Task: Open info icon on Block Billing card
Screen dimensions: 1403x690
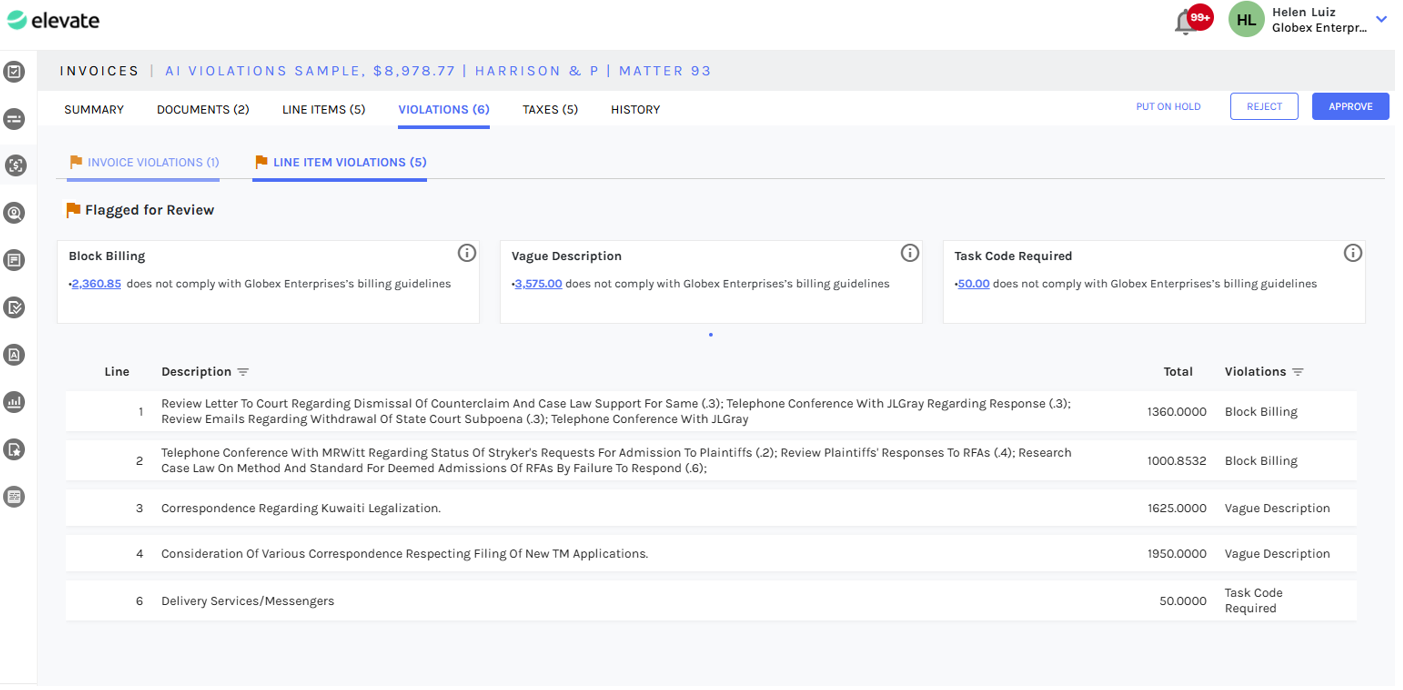Action: 467,253
